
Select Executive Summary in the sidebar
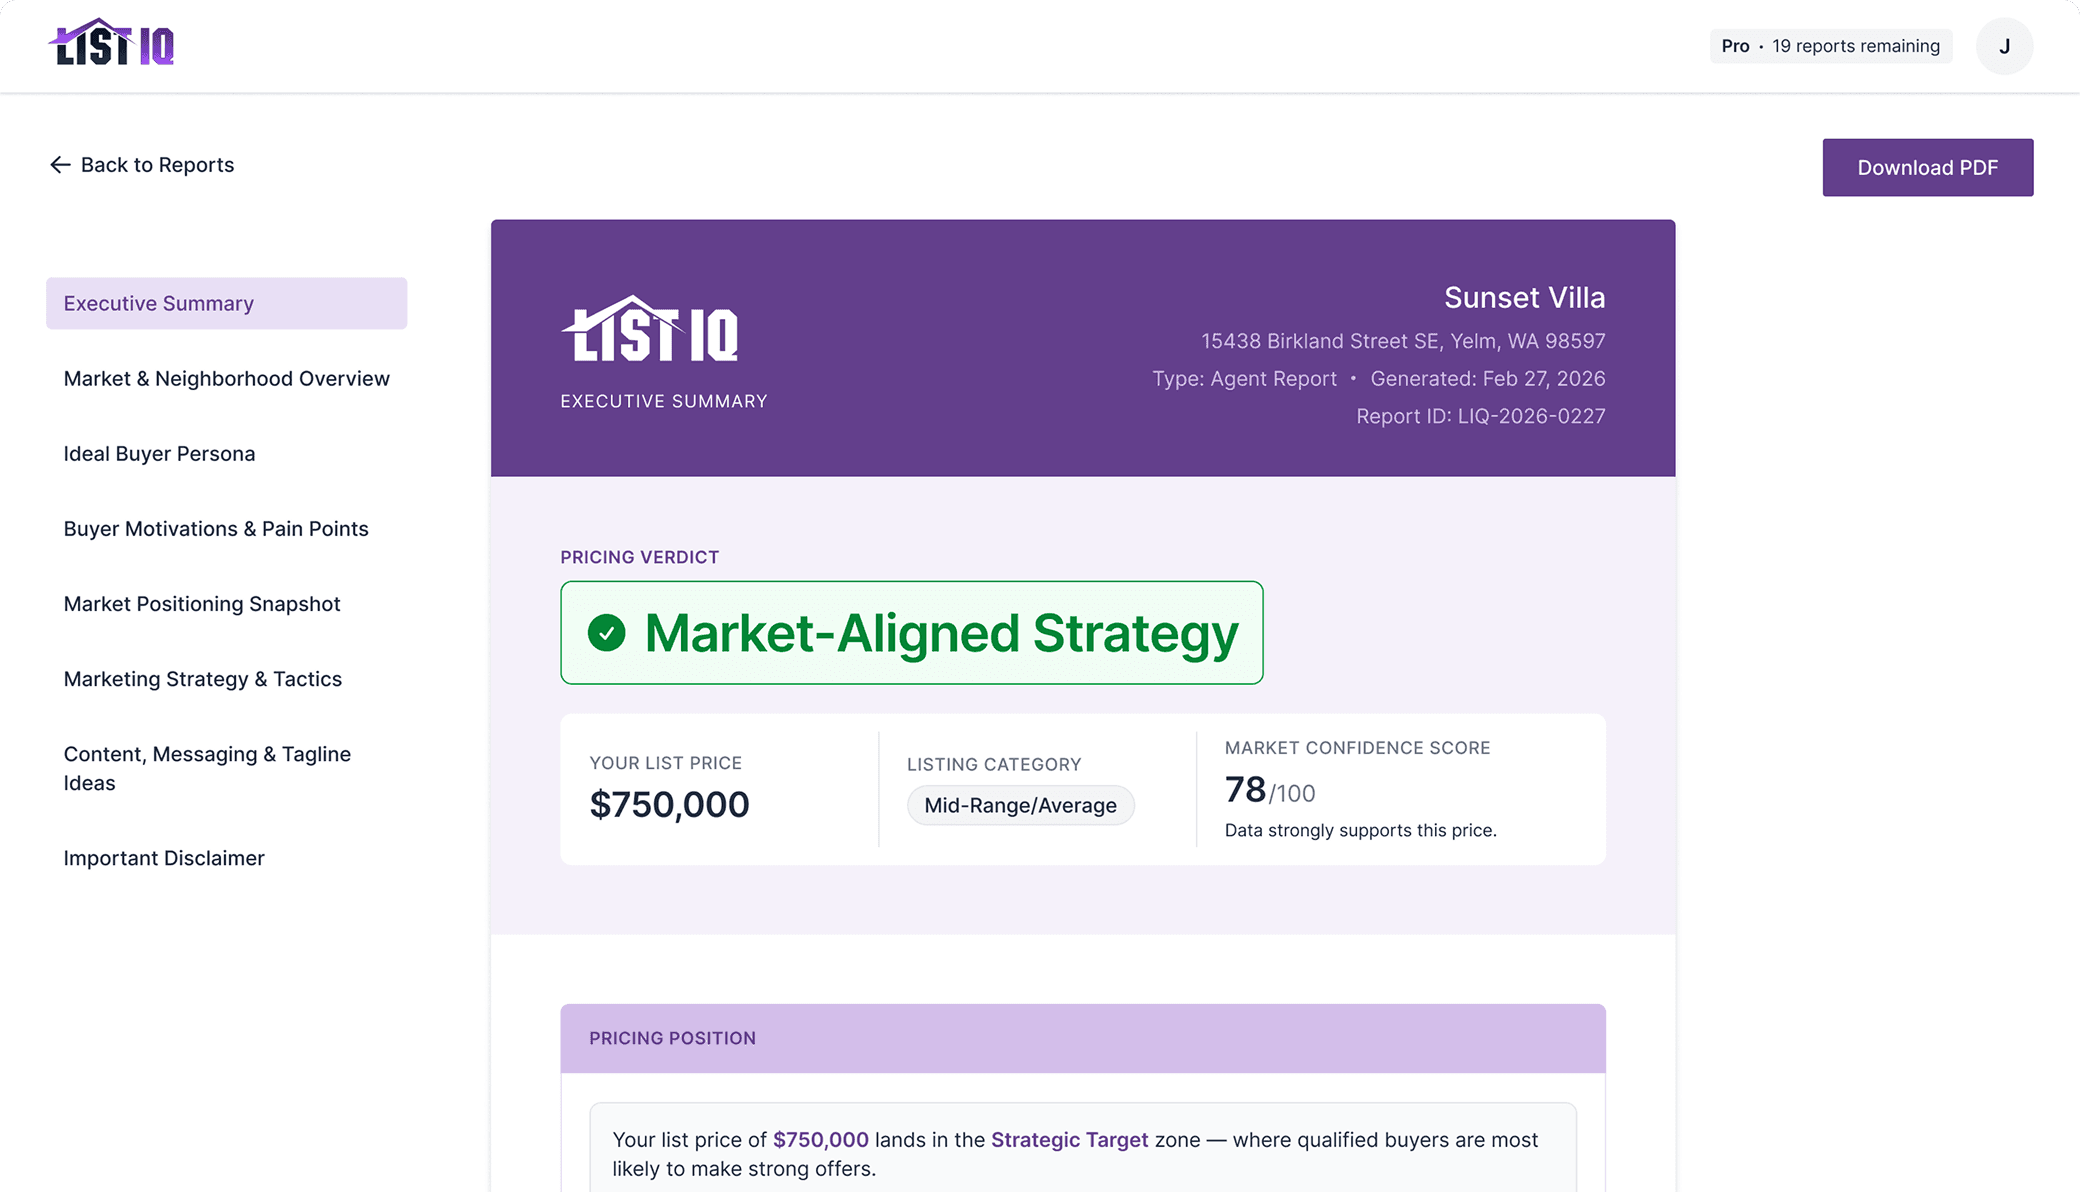[x=158, y=302]
